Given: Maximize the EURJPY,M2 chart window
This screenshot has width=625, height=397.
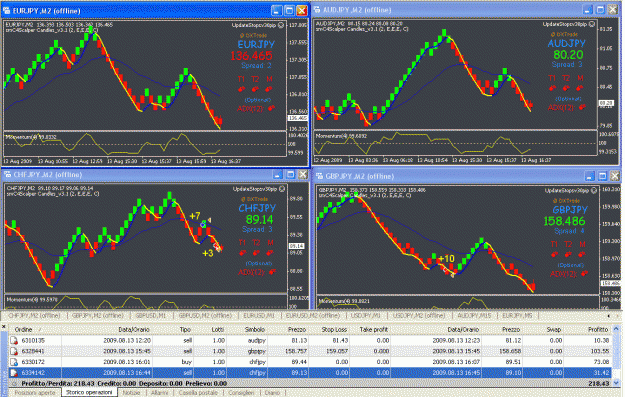Looking at the screenshot, I should click(289, 10).
